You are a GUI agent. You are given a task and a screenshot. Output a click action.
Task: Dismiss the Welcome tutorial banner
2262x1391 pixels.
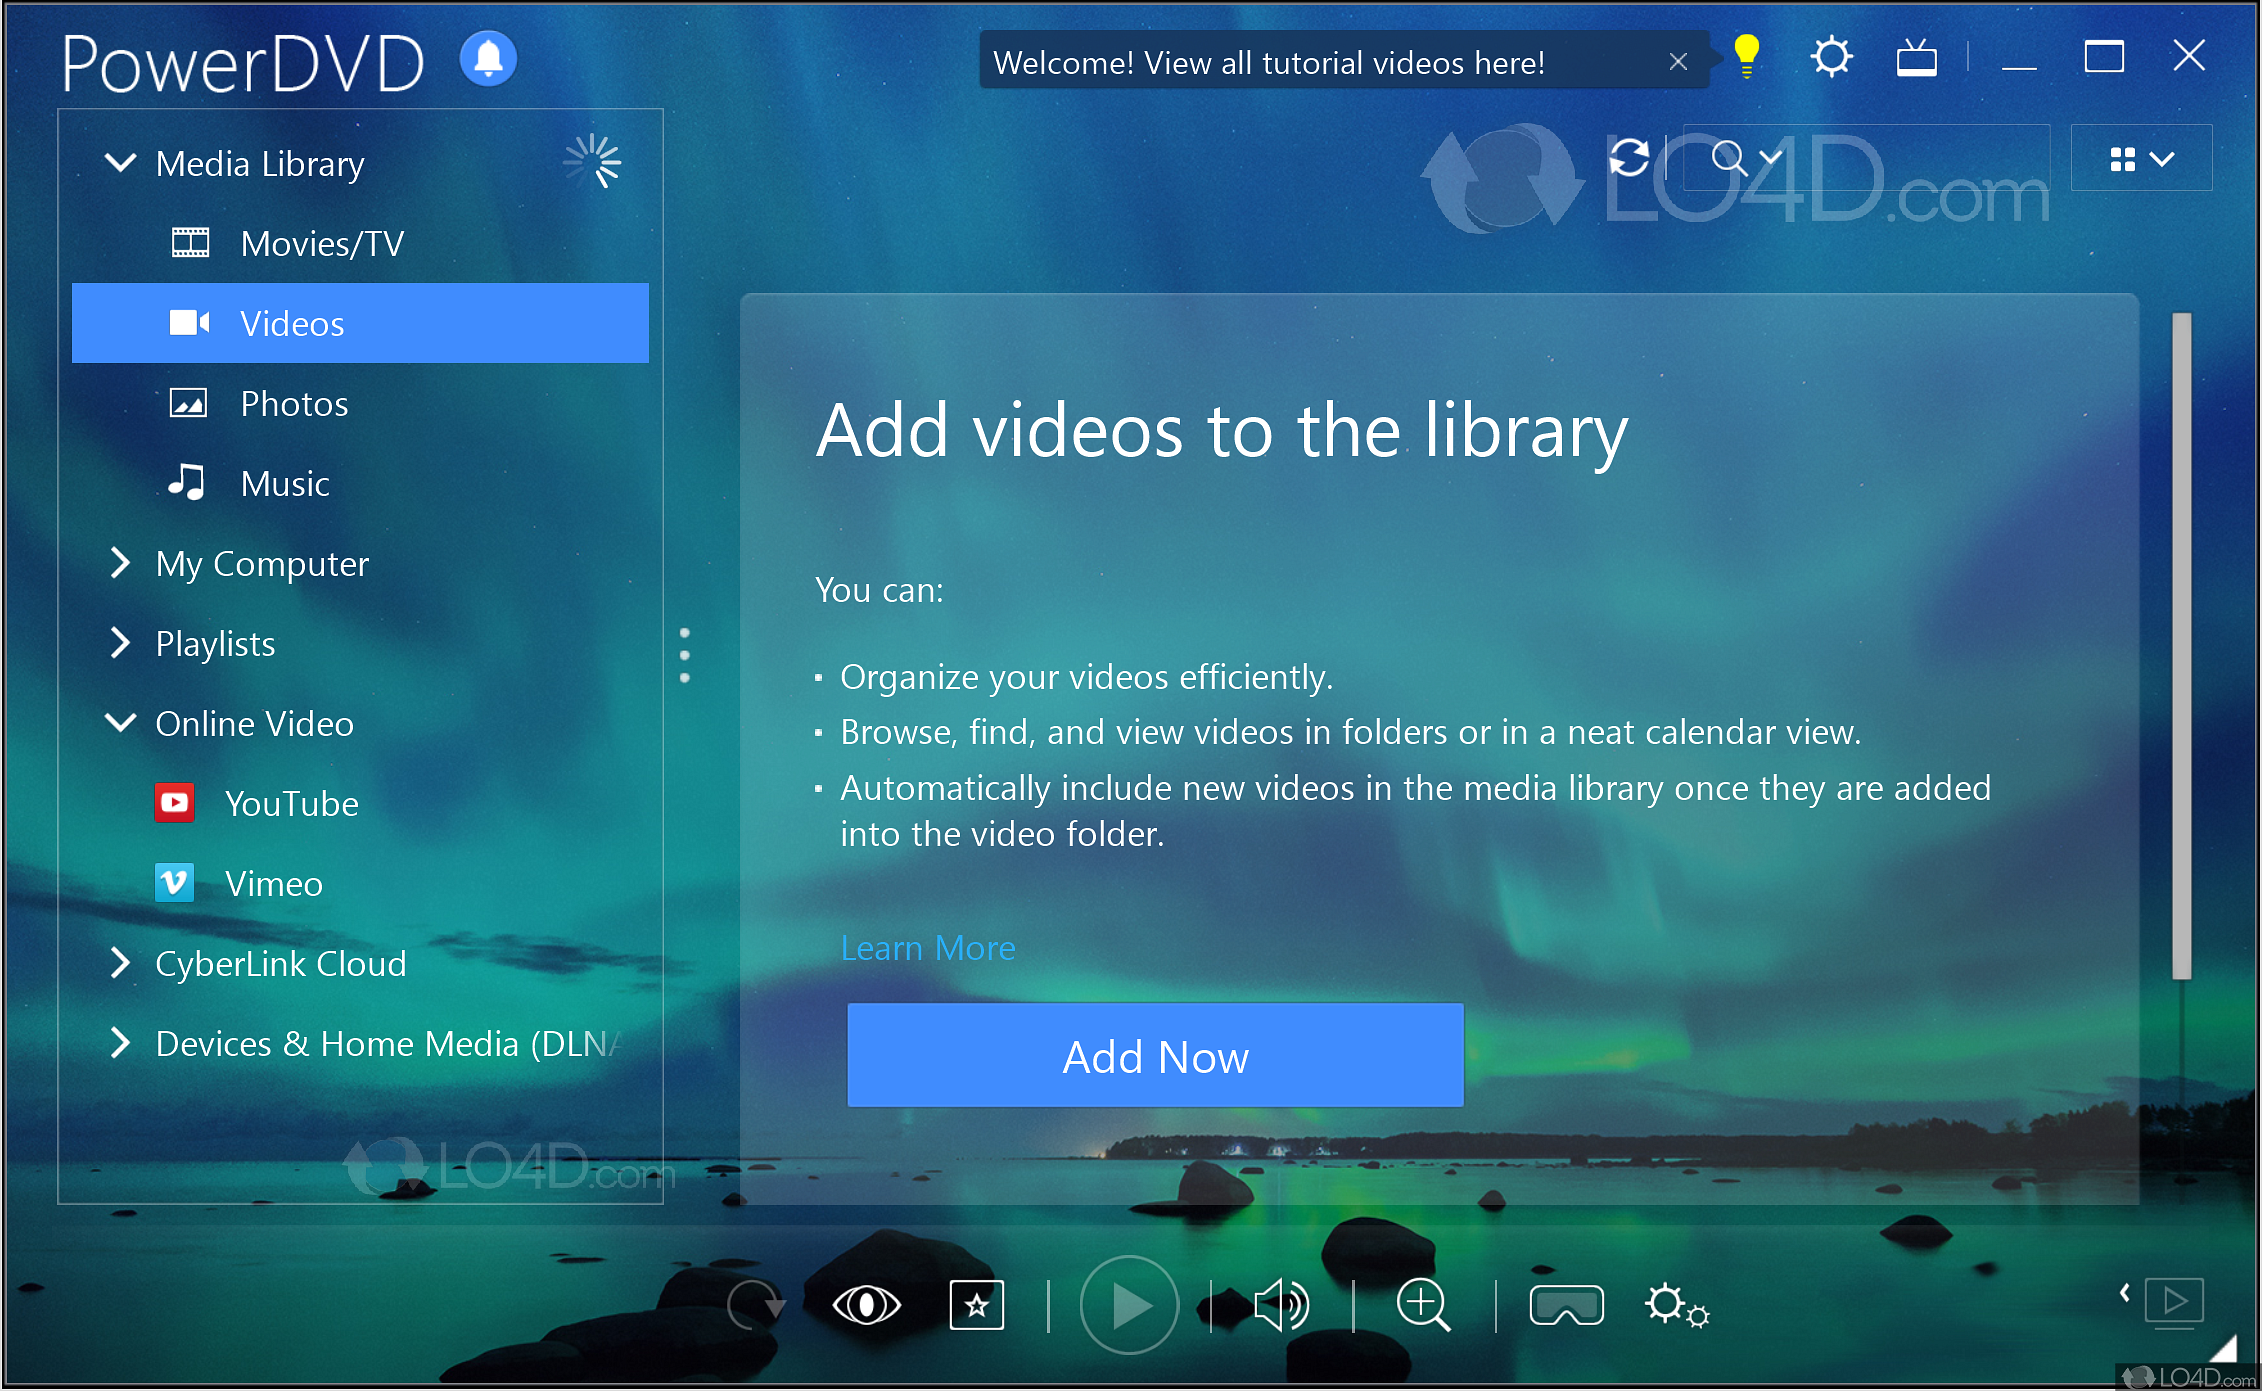[1678, 62]
